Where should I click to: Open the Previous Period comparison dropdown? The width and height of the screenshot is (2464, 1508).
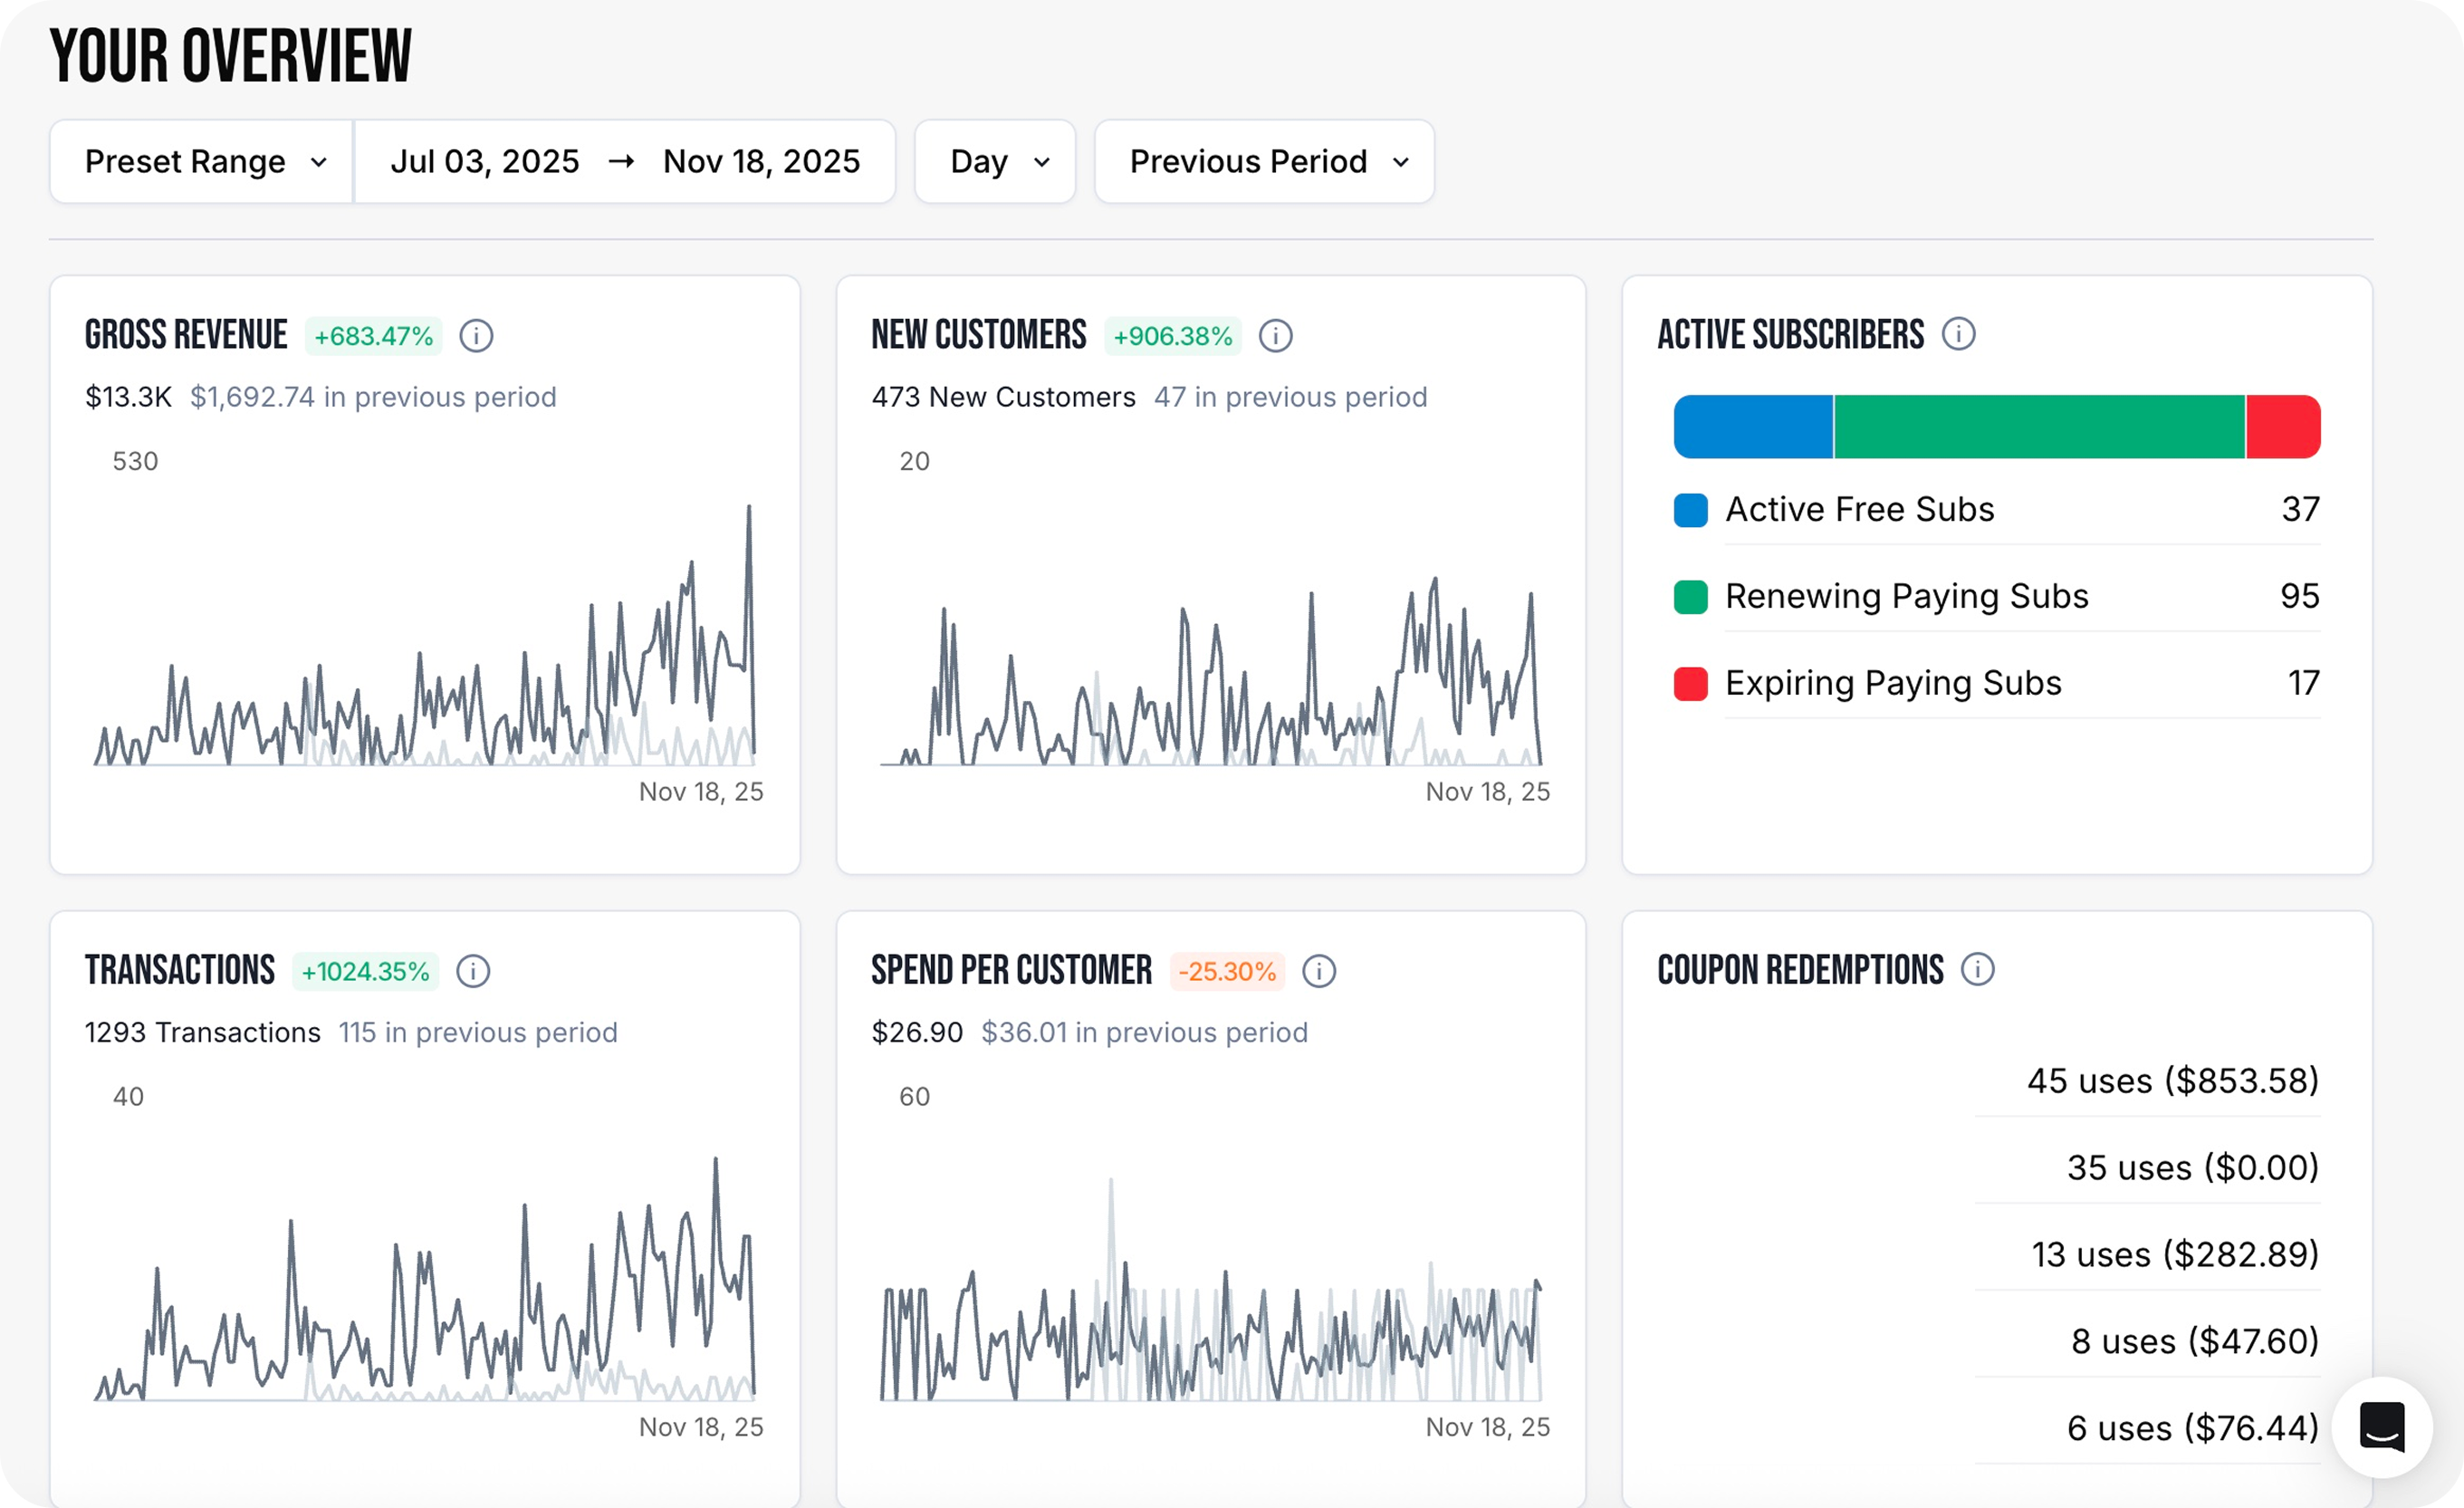(1264, 162)
